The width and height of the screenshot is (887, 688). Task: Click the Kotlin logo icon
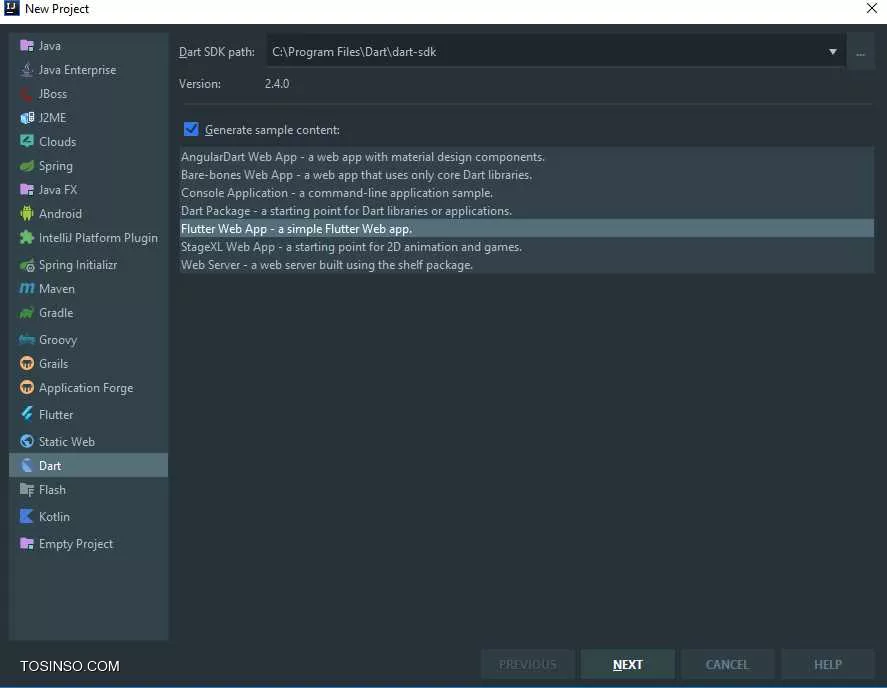pos(27,517)
